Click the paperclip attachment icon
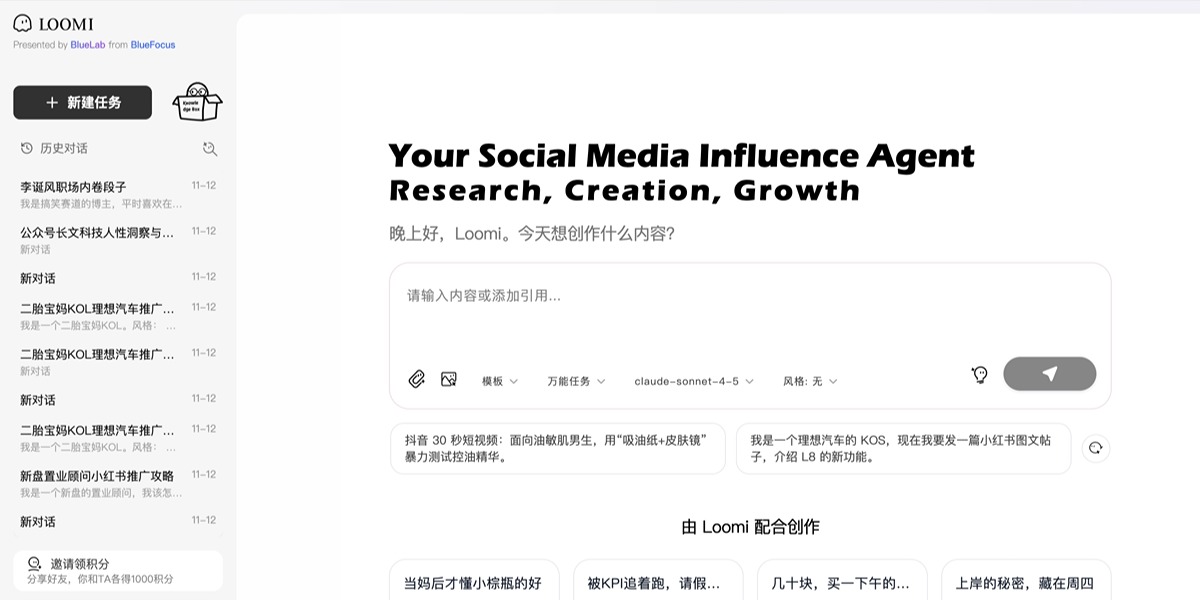The height and width of the screenshot is (600, 1200). (417, 379)
